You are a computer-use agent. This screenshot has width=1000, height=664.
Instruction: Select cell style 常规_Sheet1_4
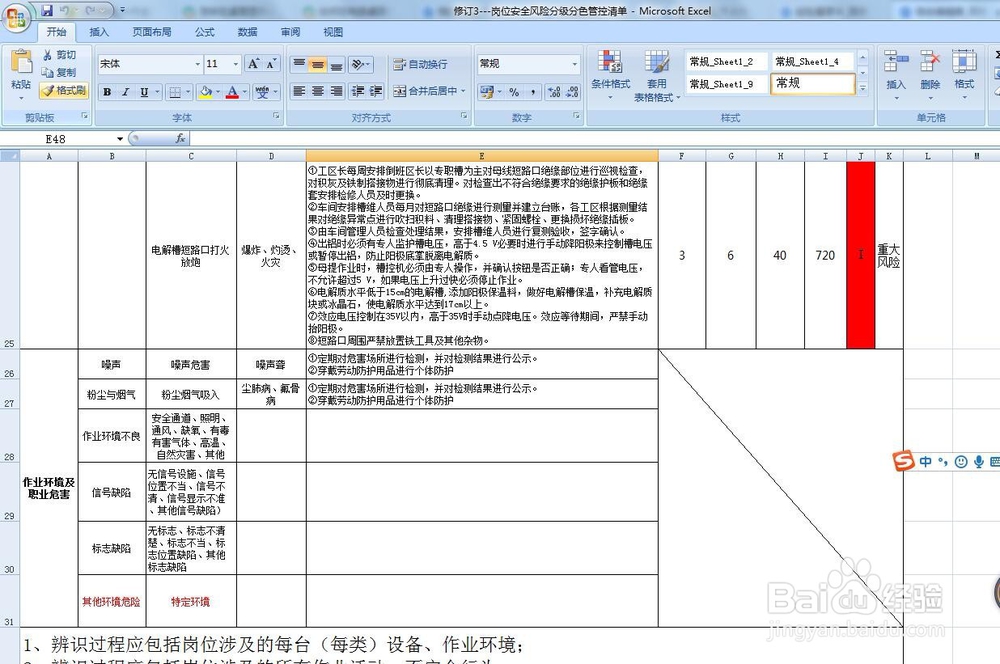coord(812,62)
